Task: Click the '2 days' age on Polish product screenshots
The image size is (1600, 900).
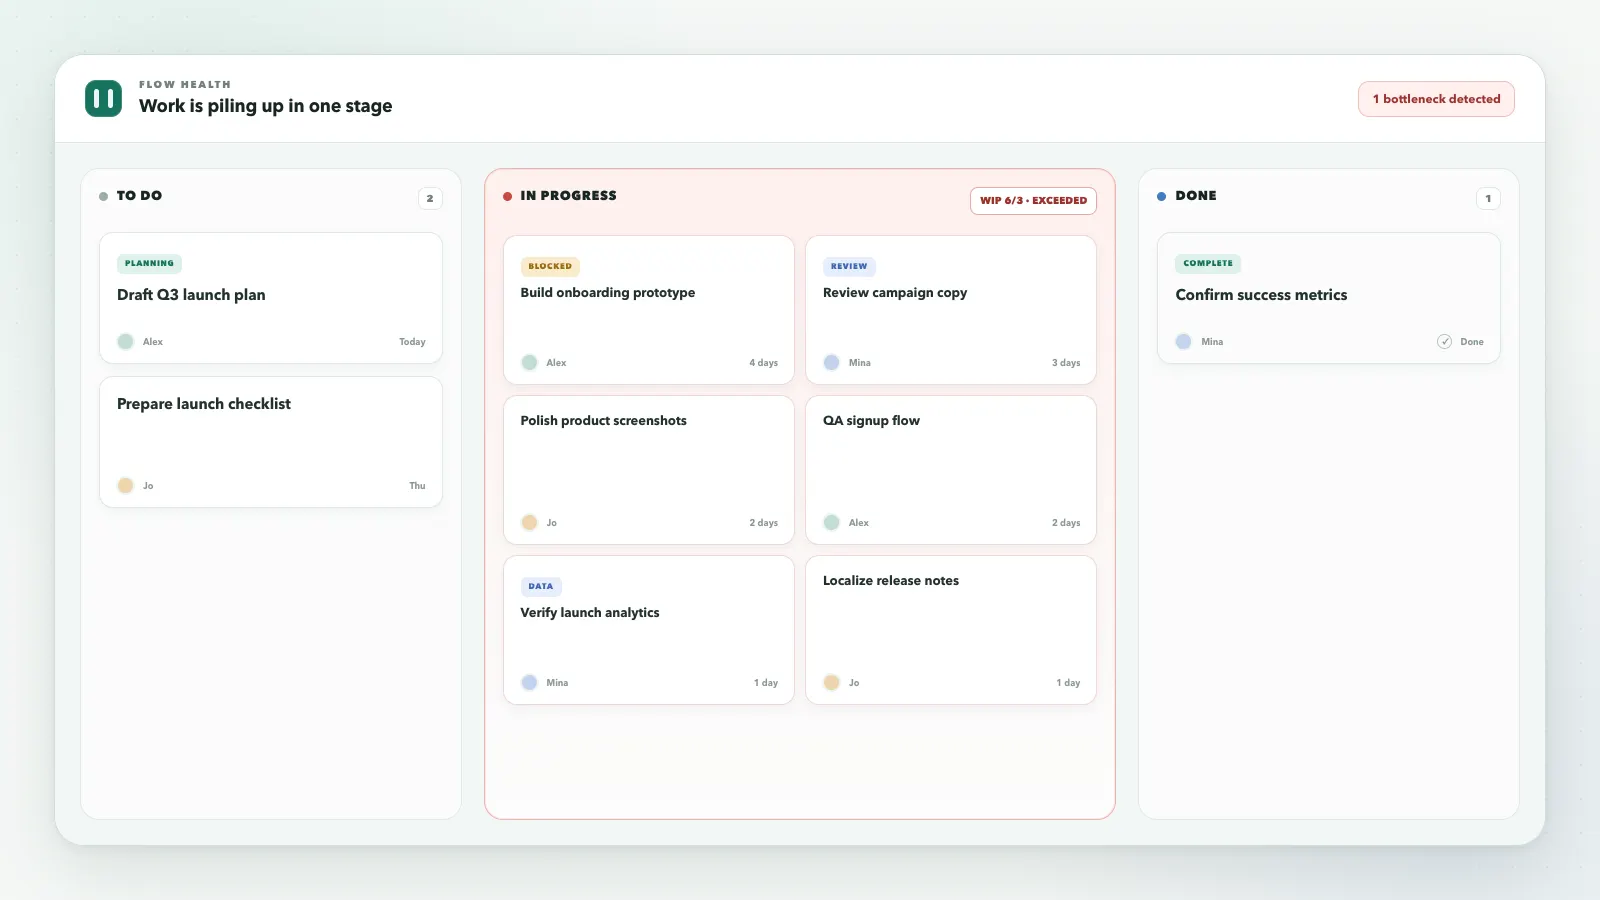Action: pyautogui.click(x=763, y=523)
